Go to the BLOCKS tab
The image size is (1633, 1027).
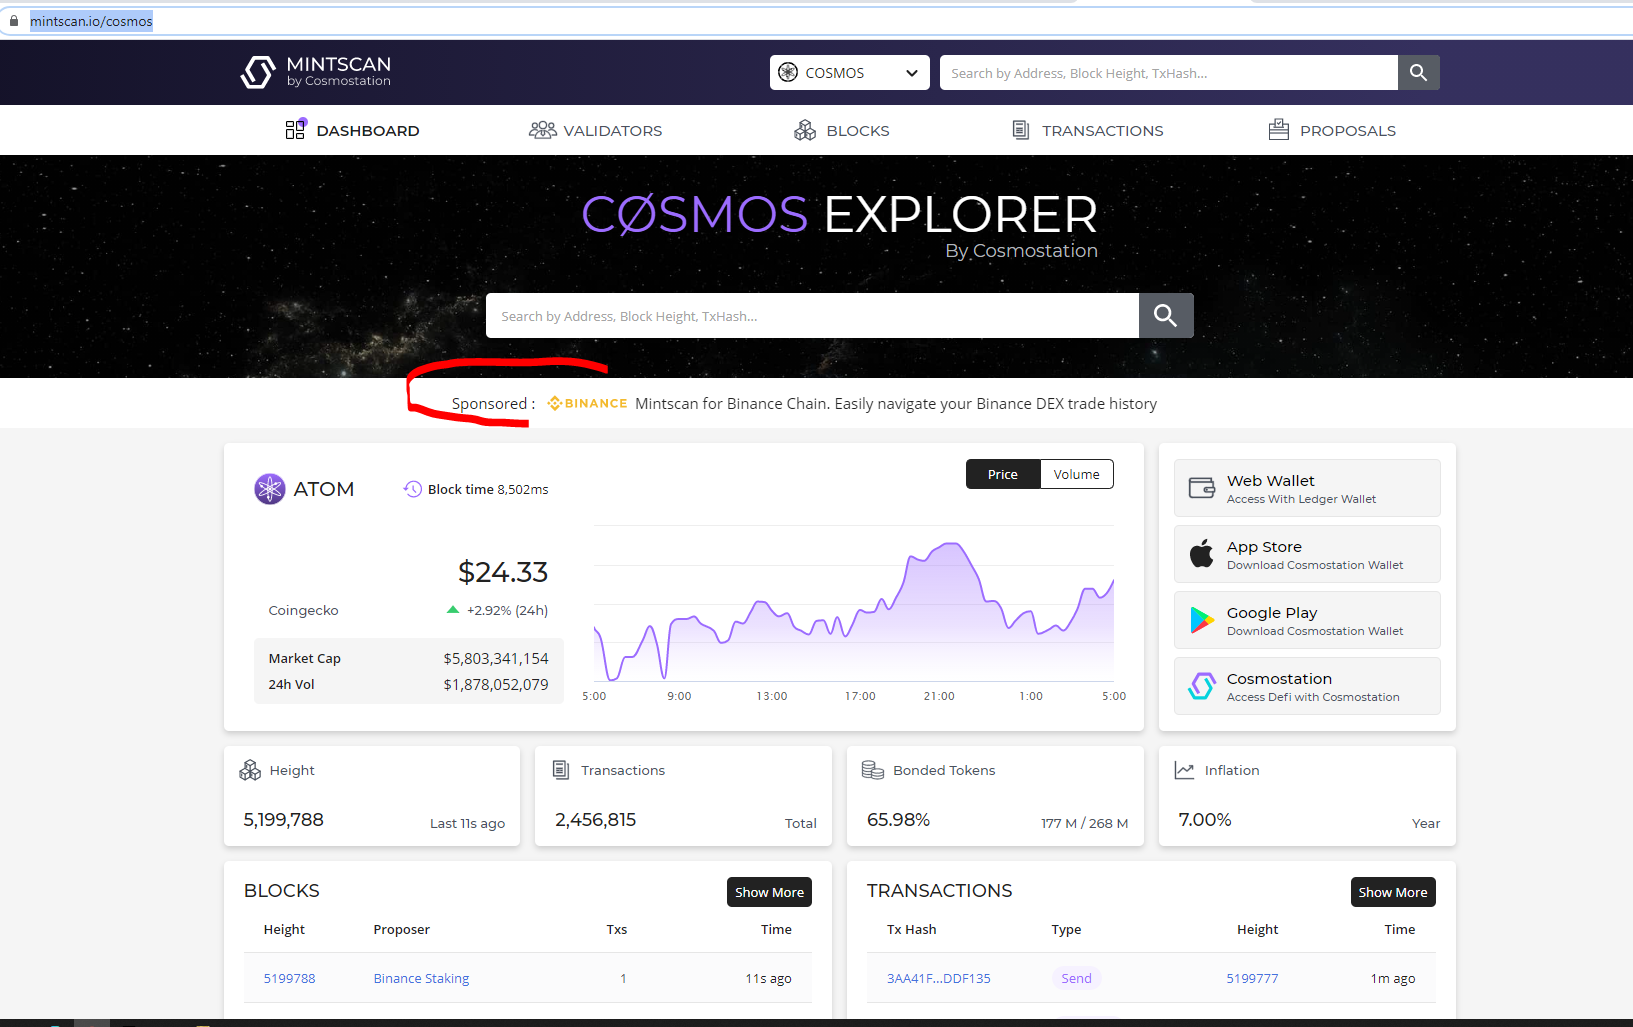[842, 130]
